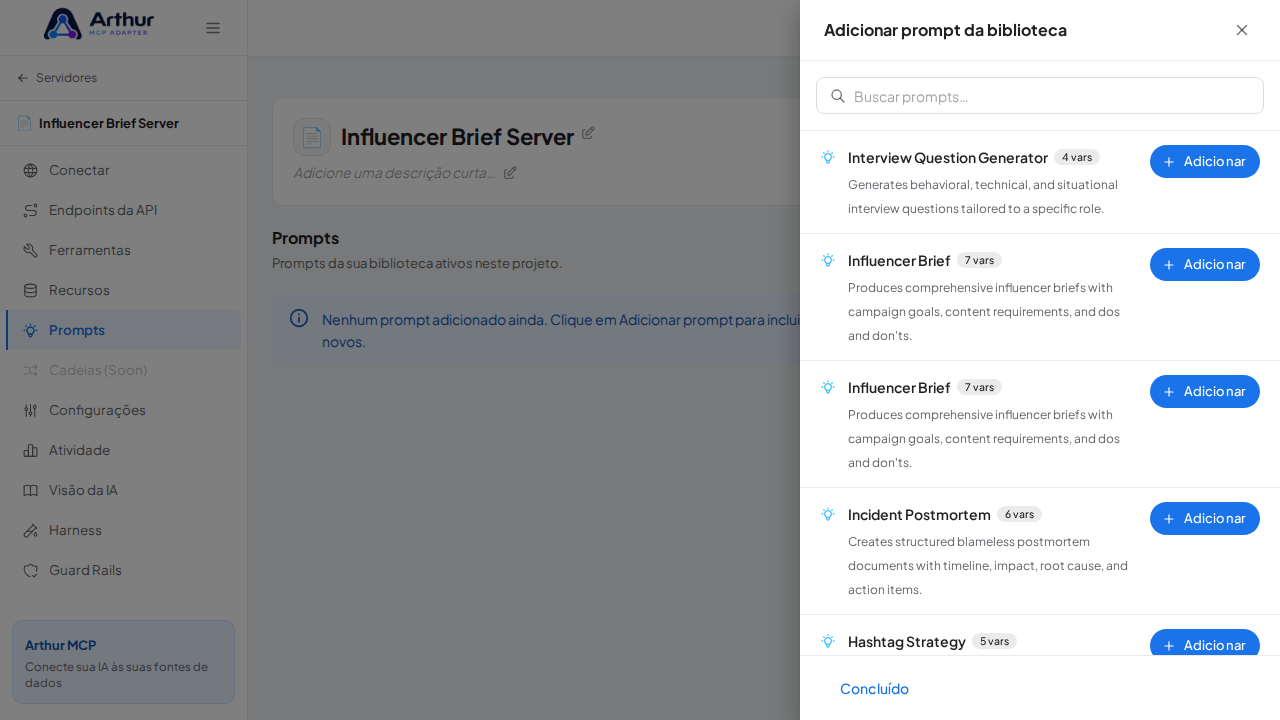Click the 'Nenhum prompt adicionado ainda' message
The width and height of the screenshot is (1280, 720).
561,330
